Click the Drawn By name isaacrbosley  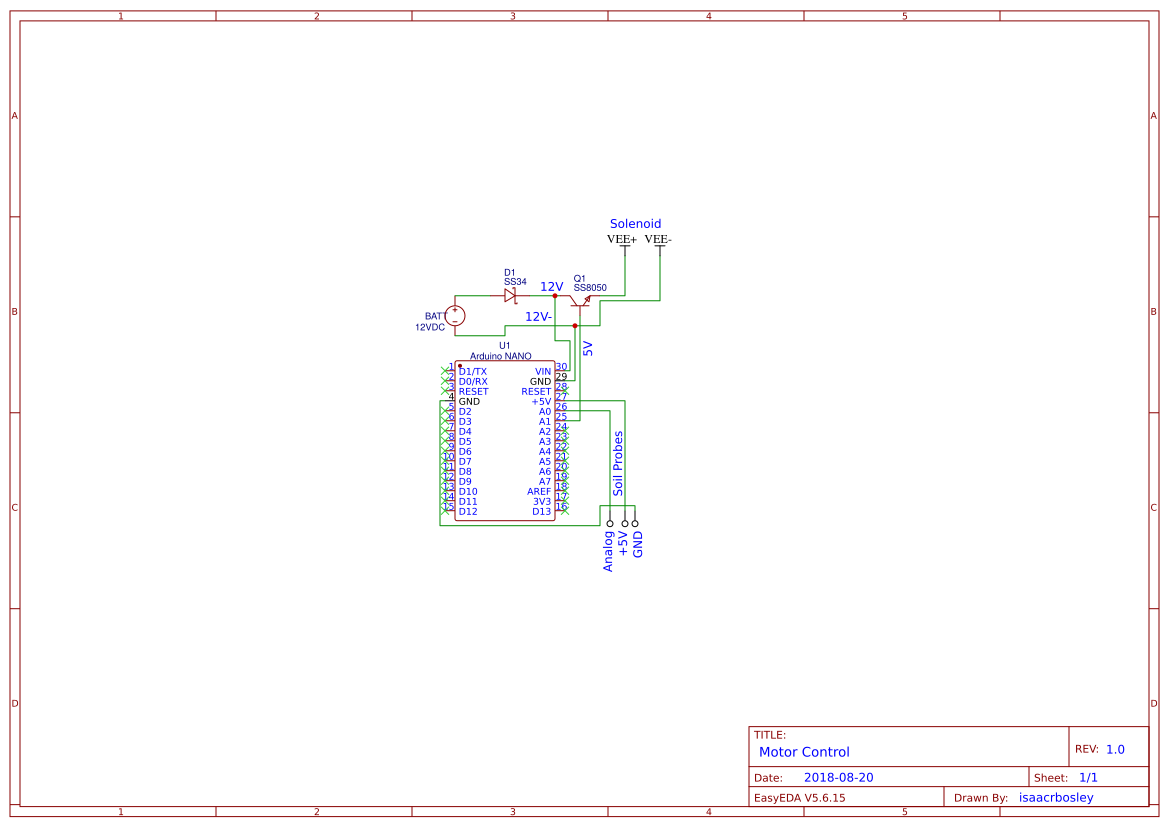(1055, 796)
